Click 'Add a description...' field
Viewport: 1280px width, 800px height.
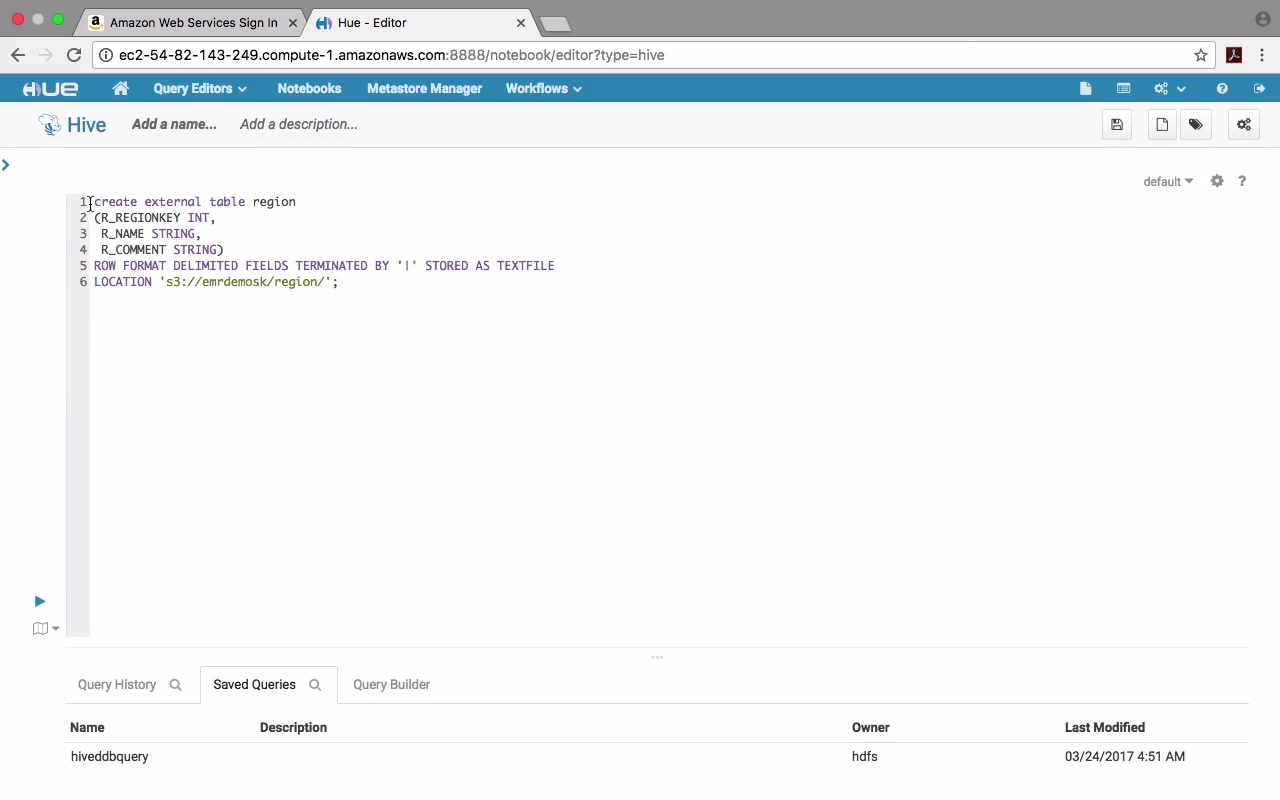pos(298,125)
